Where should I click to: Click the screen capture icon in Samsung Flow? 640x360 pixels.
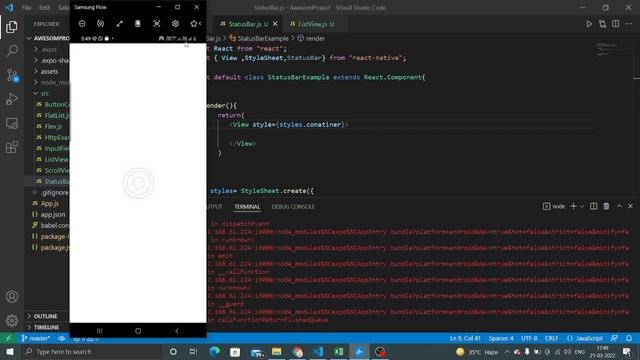156,24
